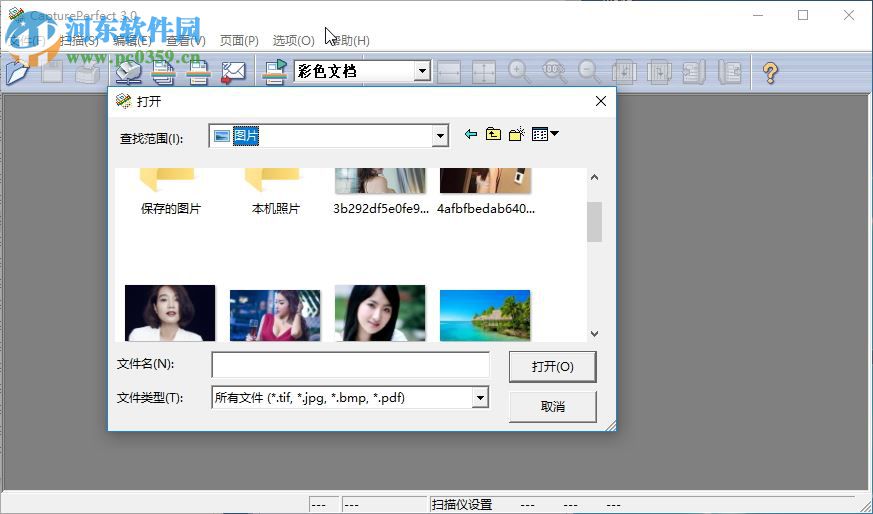Click the 文件名 input field
Image resolution: width=873 pixels, height=514 pixels.
click(x=350, y=365)
